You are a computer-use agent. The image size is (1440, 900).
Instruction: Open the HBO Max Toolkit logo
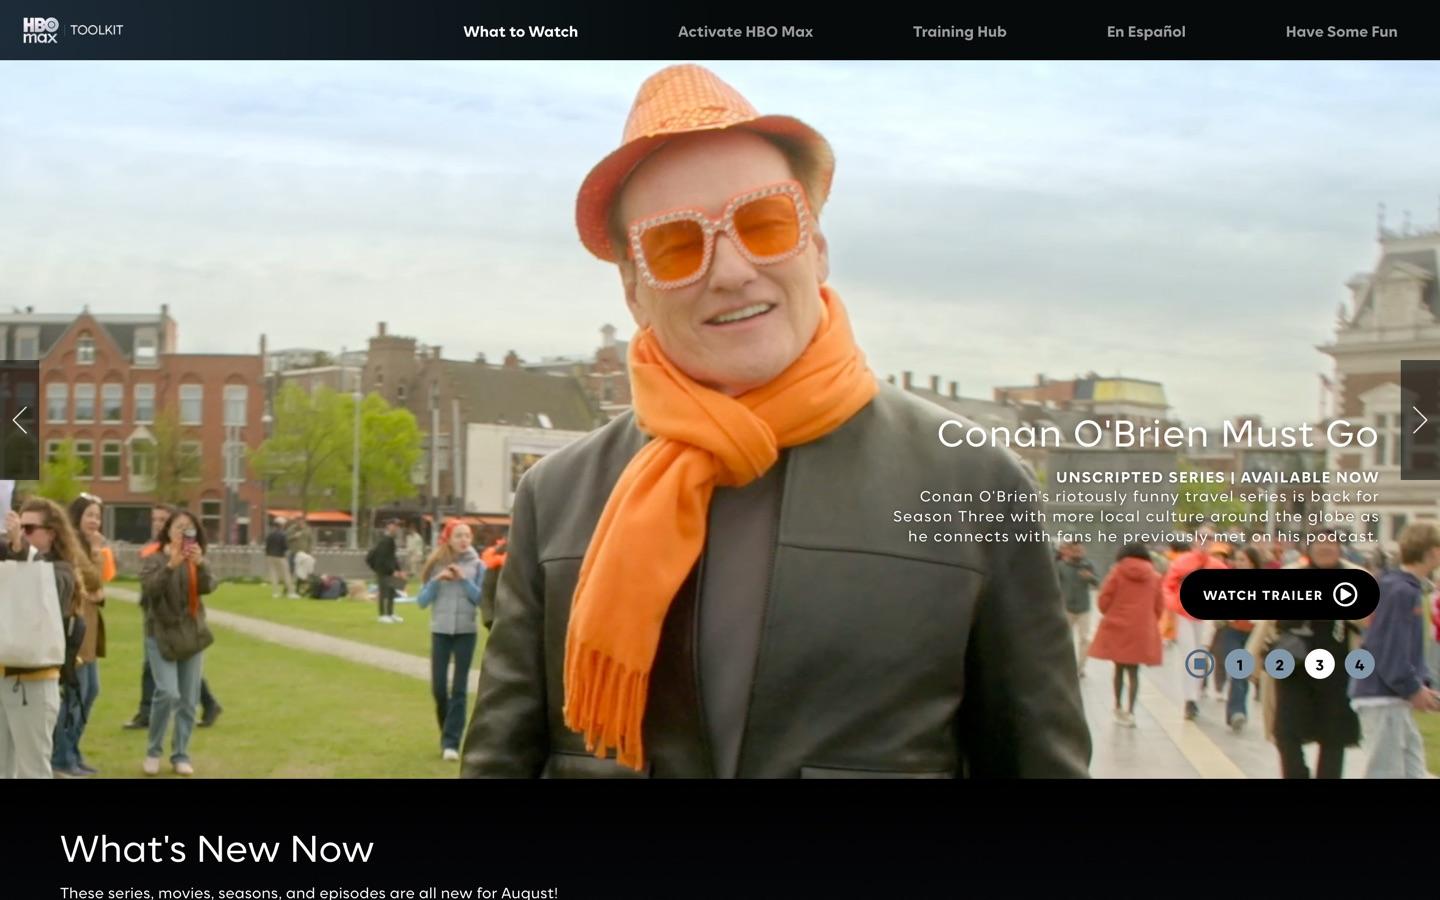coord(73,30)
